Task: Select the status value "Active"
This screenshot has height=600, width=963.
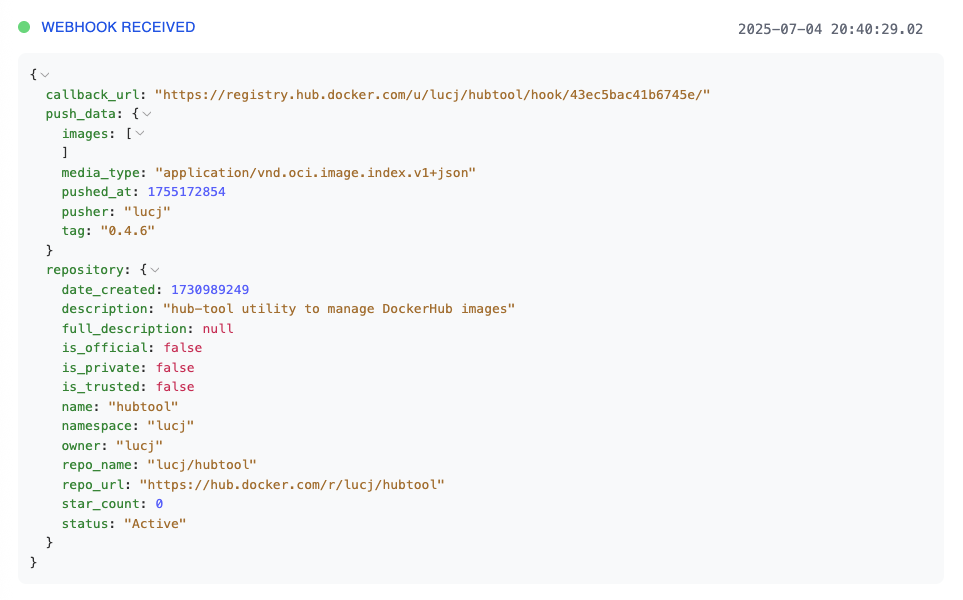Action: click(x=155, y=524)
